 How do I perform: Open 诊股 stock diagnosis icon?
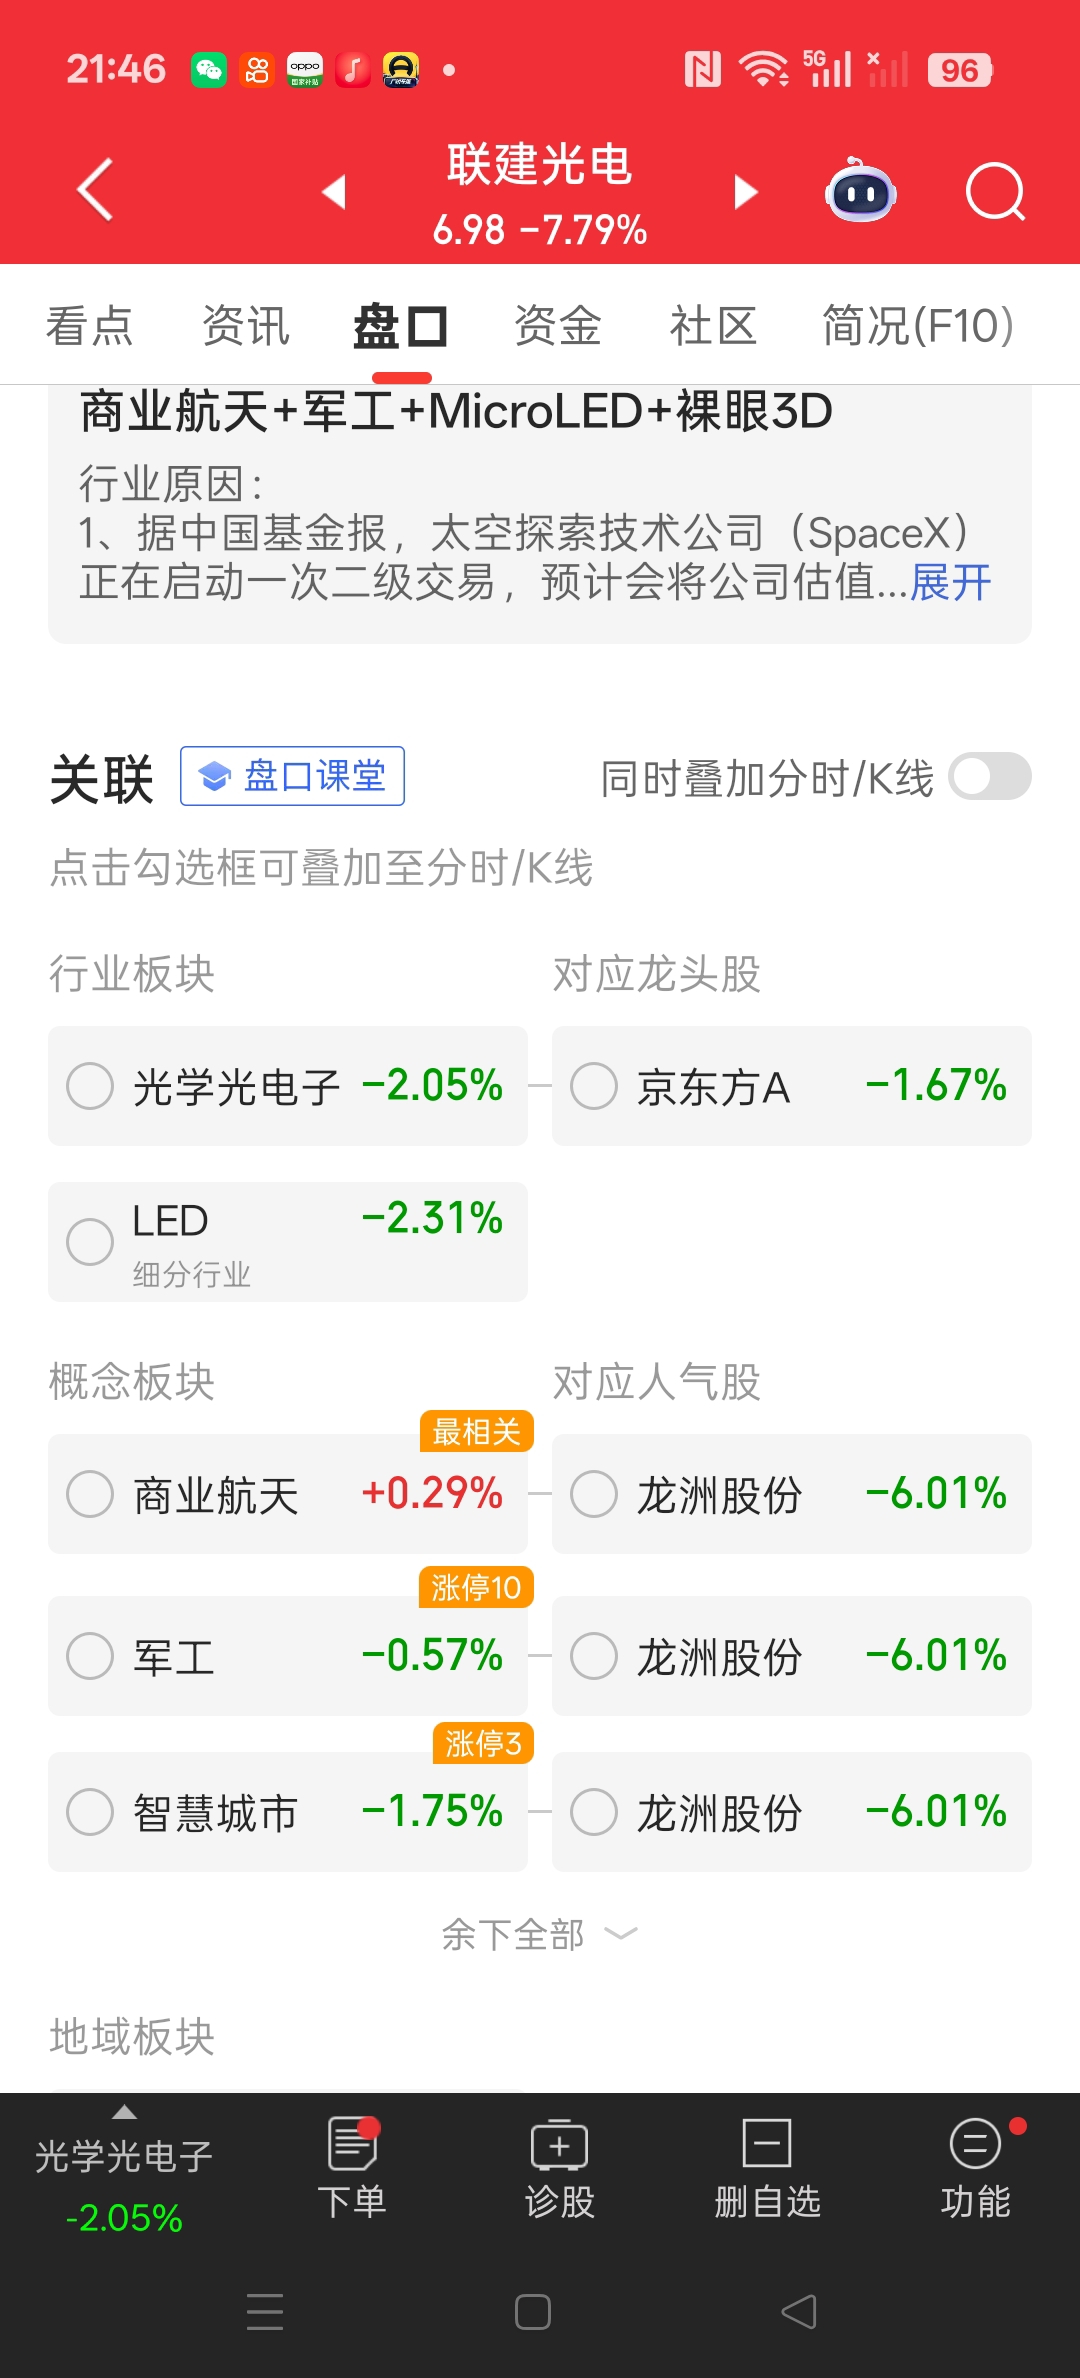point(559,2168)
